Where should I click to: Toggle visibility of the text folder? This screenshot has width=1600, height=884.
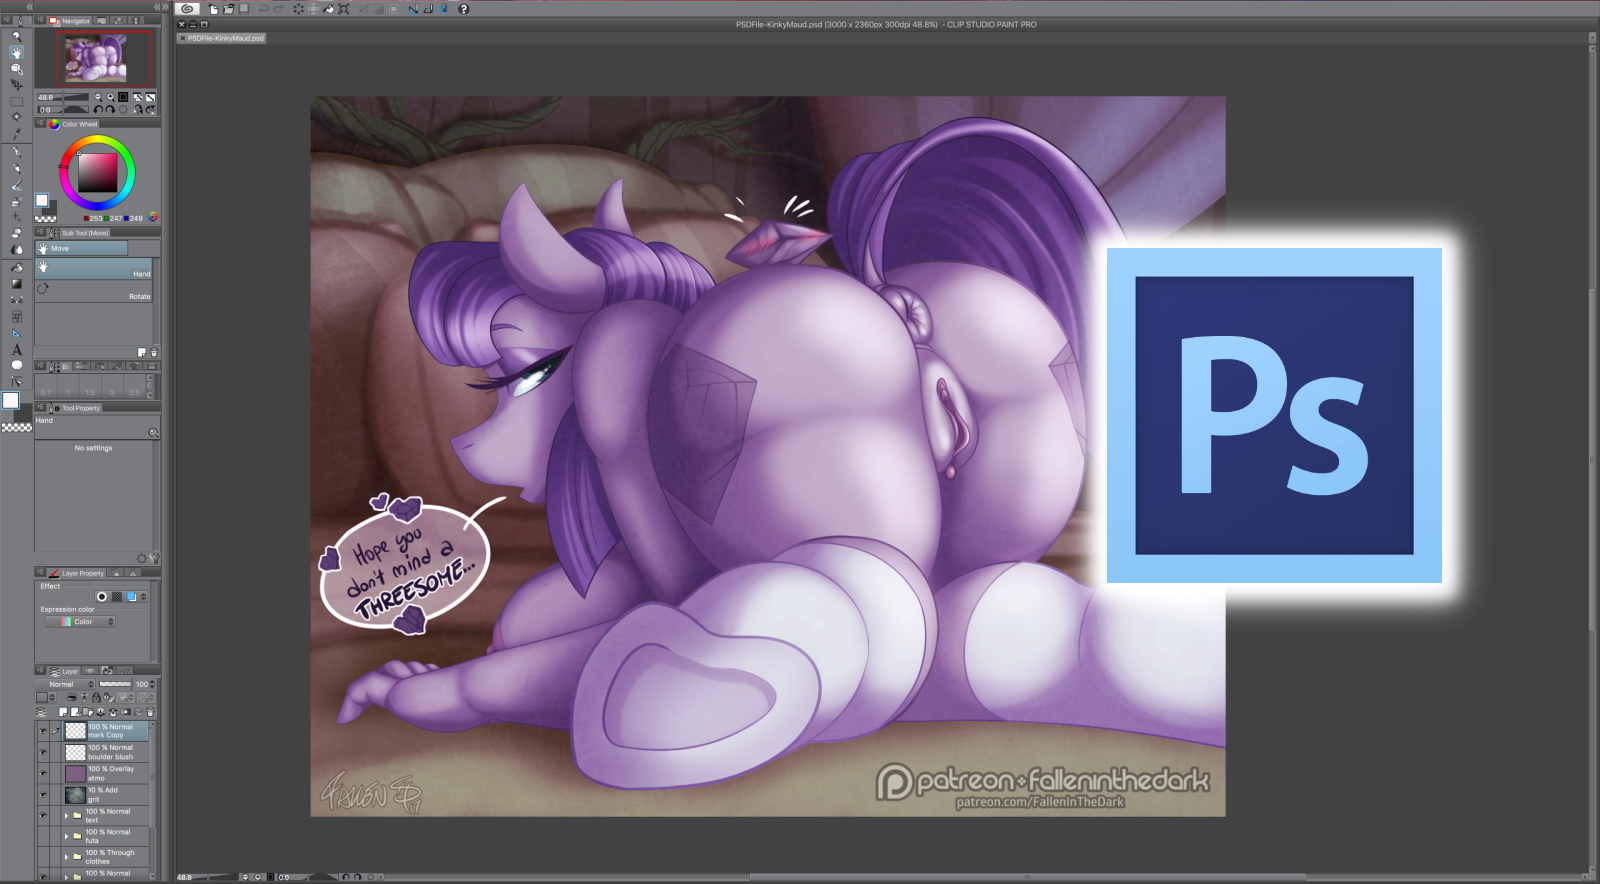point(43,815)
